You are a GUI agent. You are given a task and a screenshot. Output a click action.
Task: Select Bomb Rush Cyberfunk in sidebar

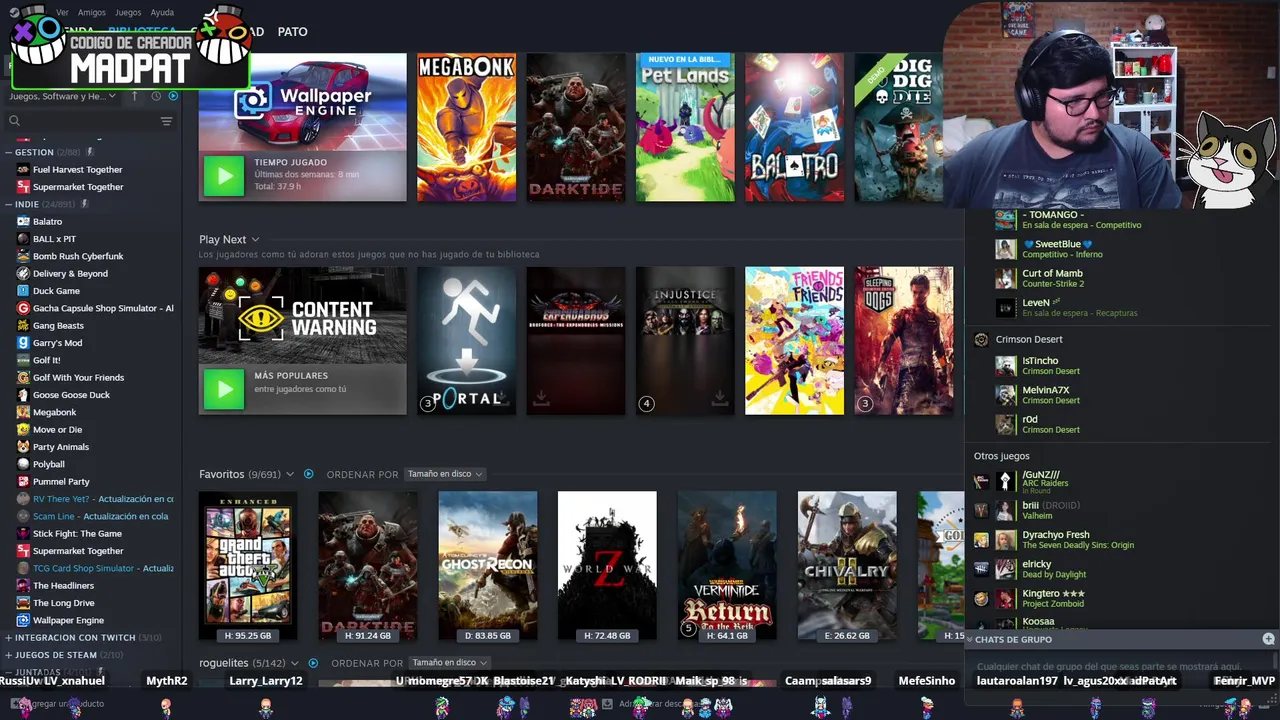(78, 256)
